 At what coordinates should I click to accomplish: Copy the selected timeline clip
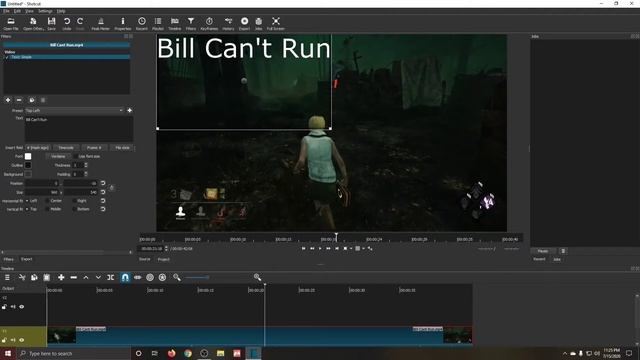(34, 278)
